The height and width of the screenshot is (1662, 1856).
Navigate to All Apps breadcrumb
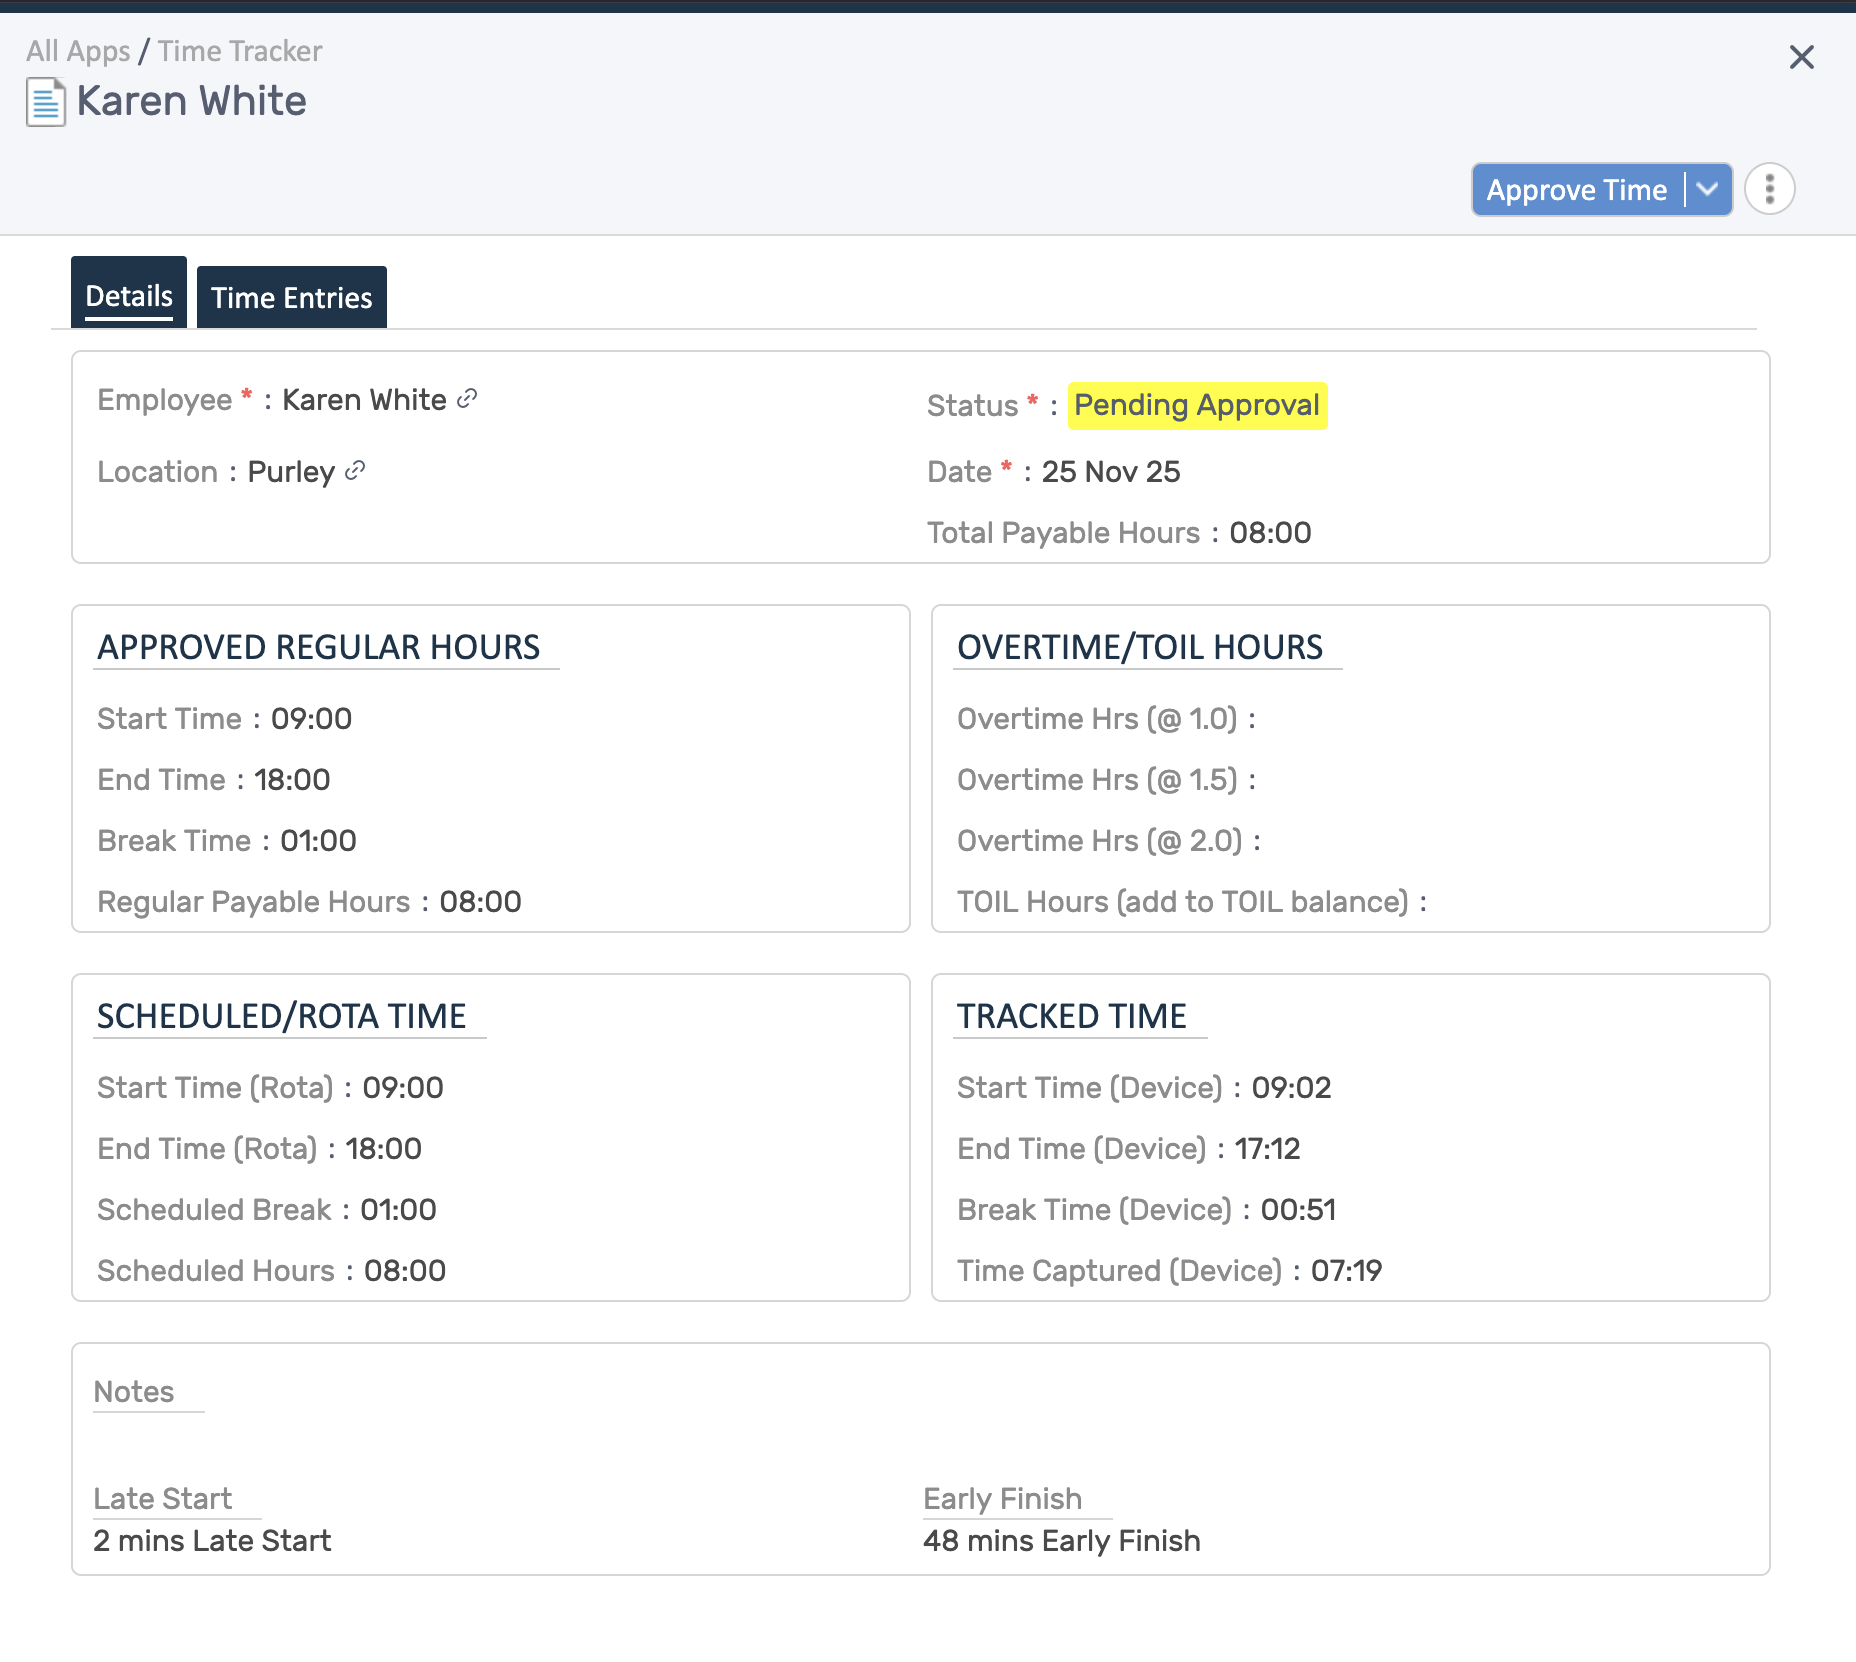tap(77, 50)
